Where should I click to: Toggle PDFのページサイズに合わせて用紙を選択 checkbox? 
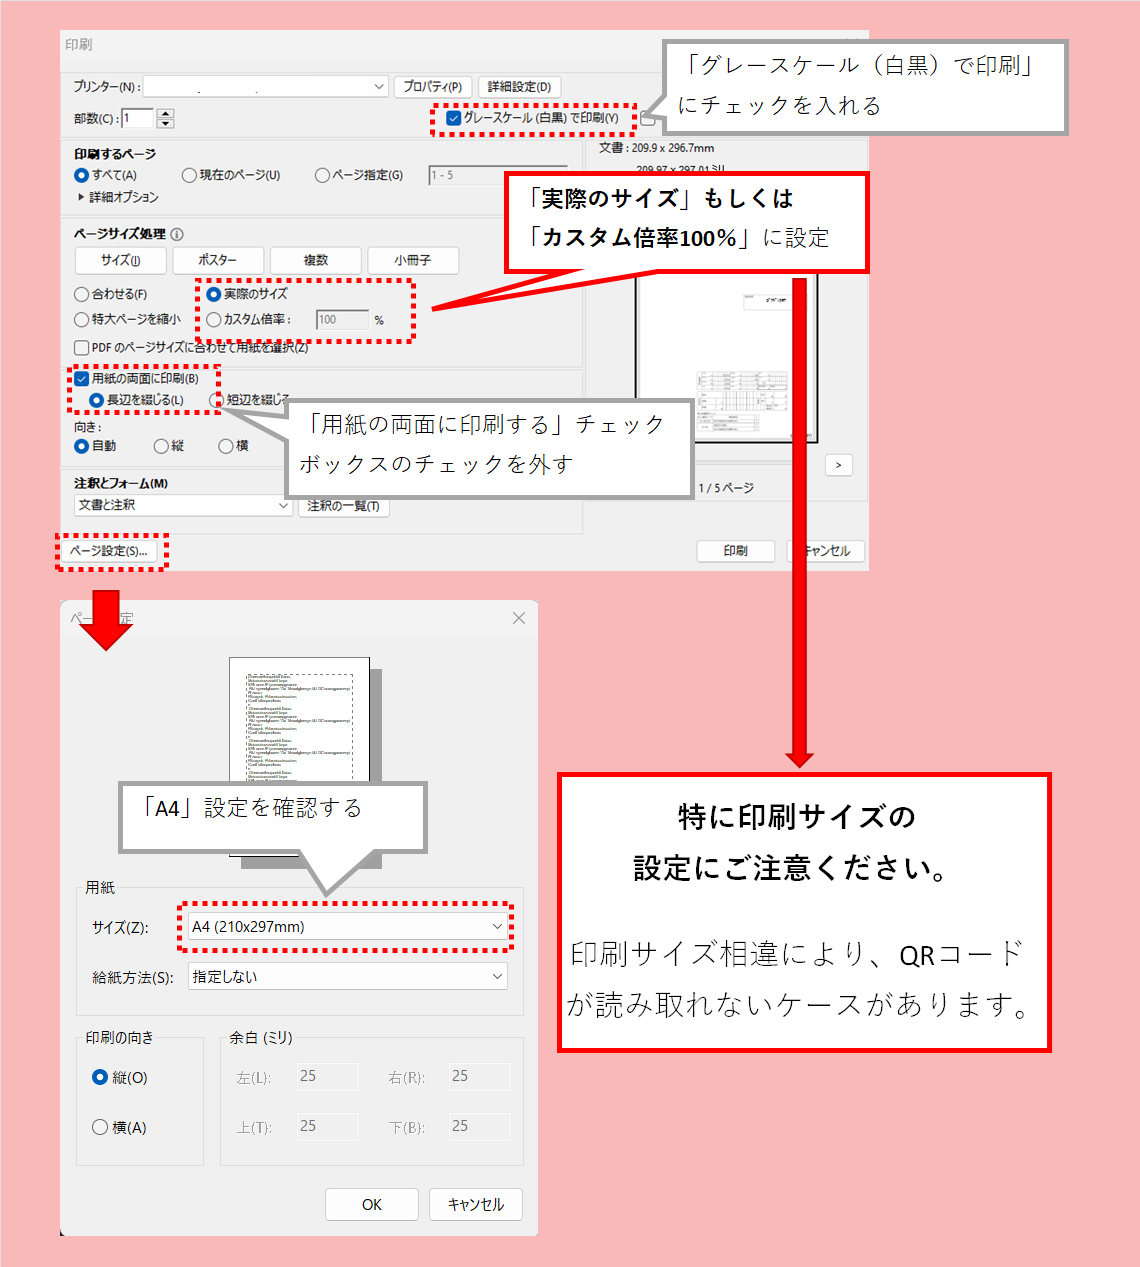click(x=82, y=347)
